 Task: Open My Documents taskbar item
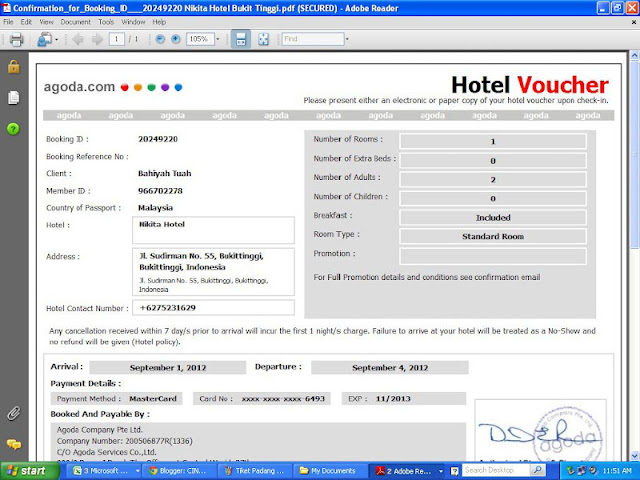[x=330, y=471]
